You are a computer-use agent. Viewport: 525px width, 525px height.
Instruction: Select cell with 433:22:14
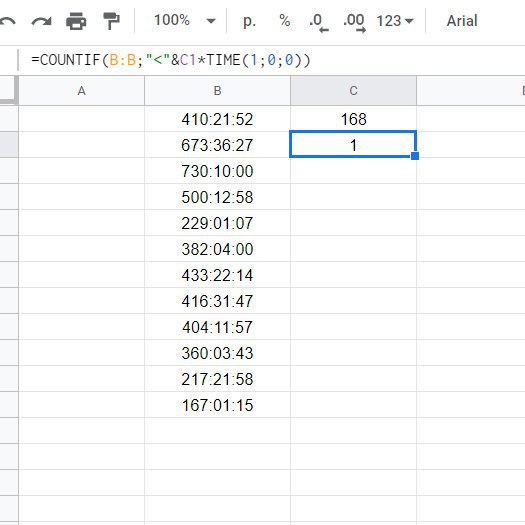(217, 275)
